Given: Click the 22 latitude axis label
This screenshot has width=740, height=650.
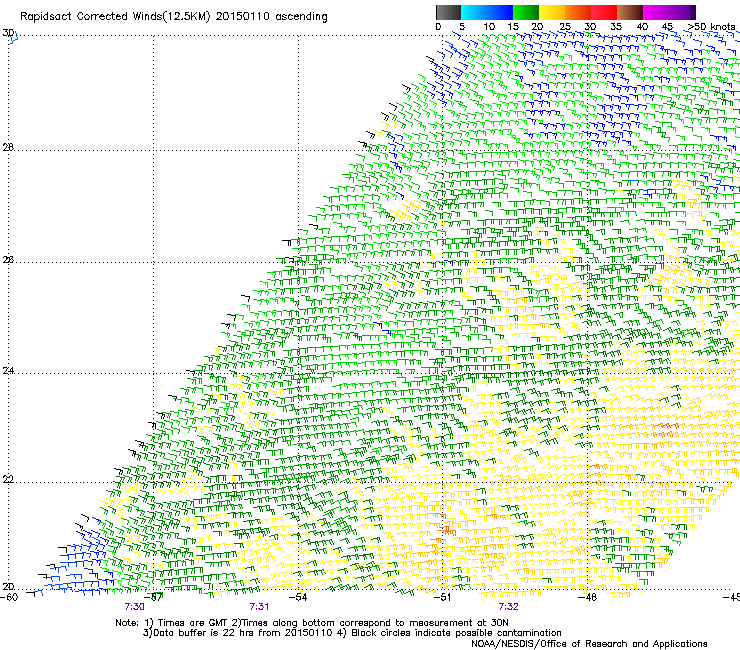Looking at the screenshot, I should [x=8, y=480].
